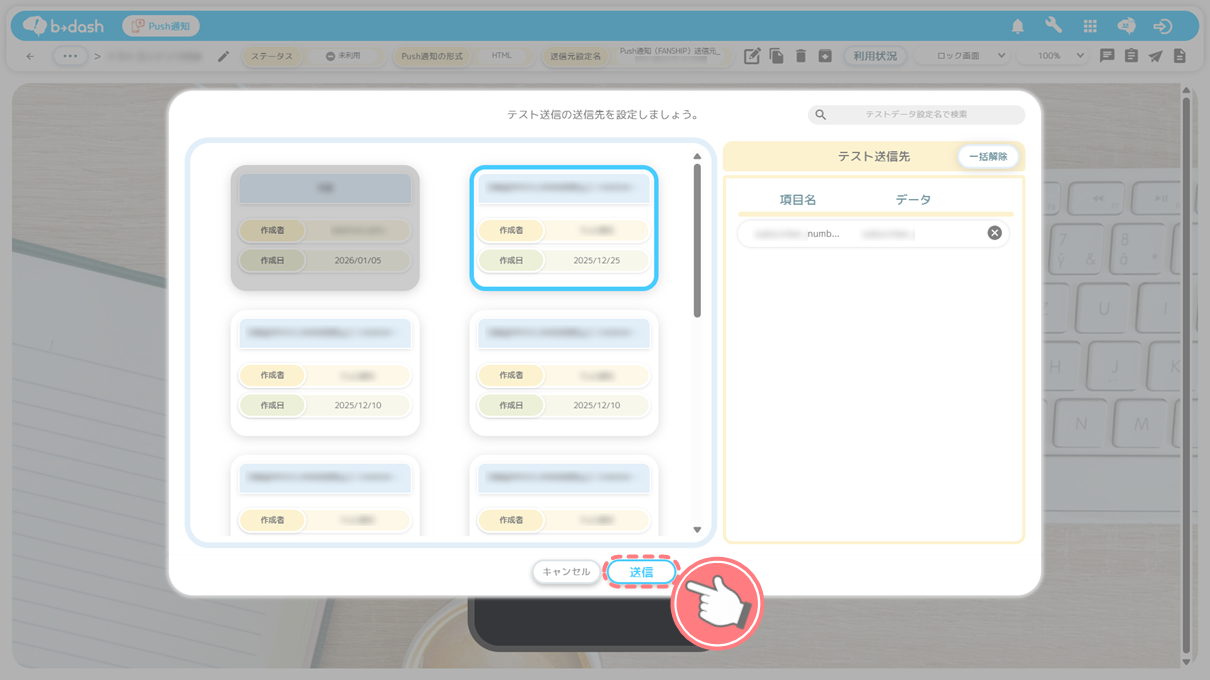Select the grayed card dated 2026/01/05
The width and height of the screenshot is (1210, 680).
[x=325, y=228]
